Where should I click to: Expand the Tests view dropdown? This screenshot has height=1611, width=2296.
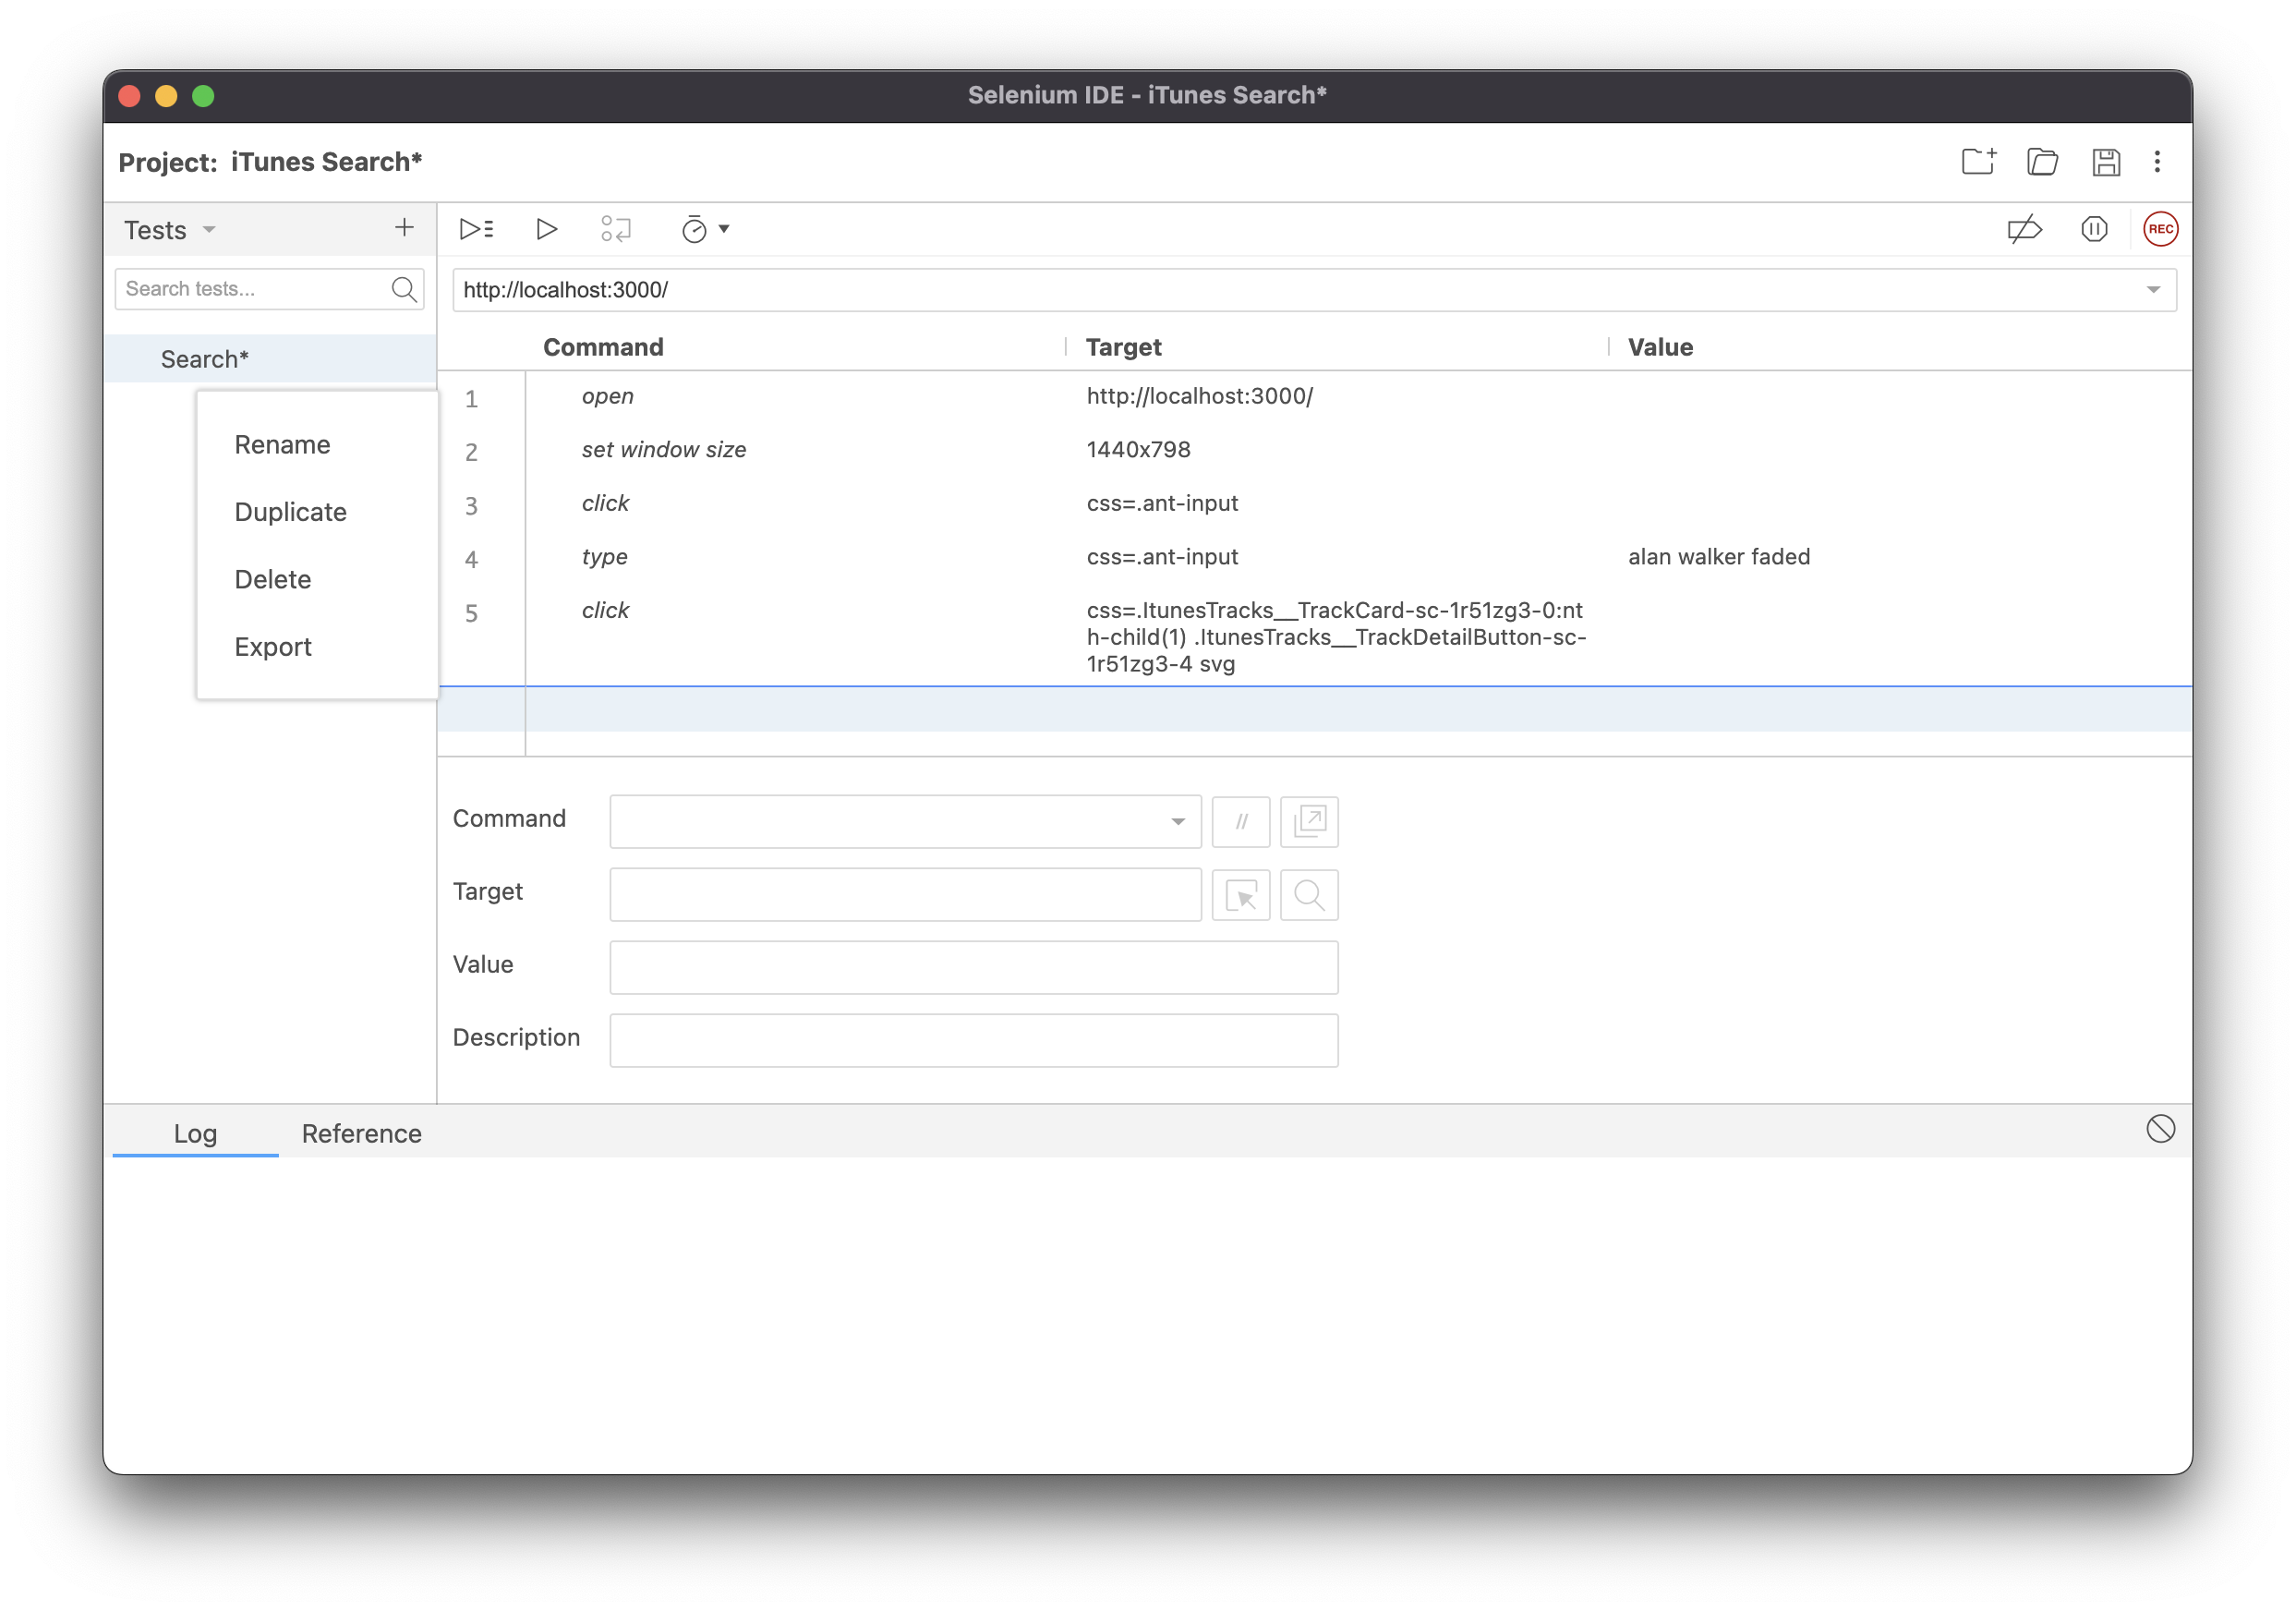(209, 230)
